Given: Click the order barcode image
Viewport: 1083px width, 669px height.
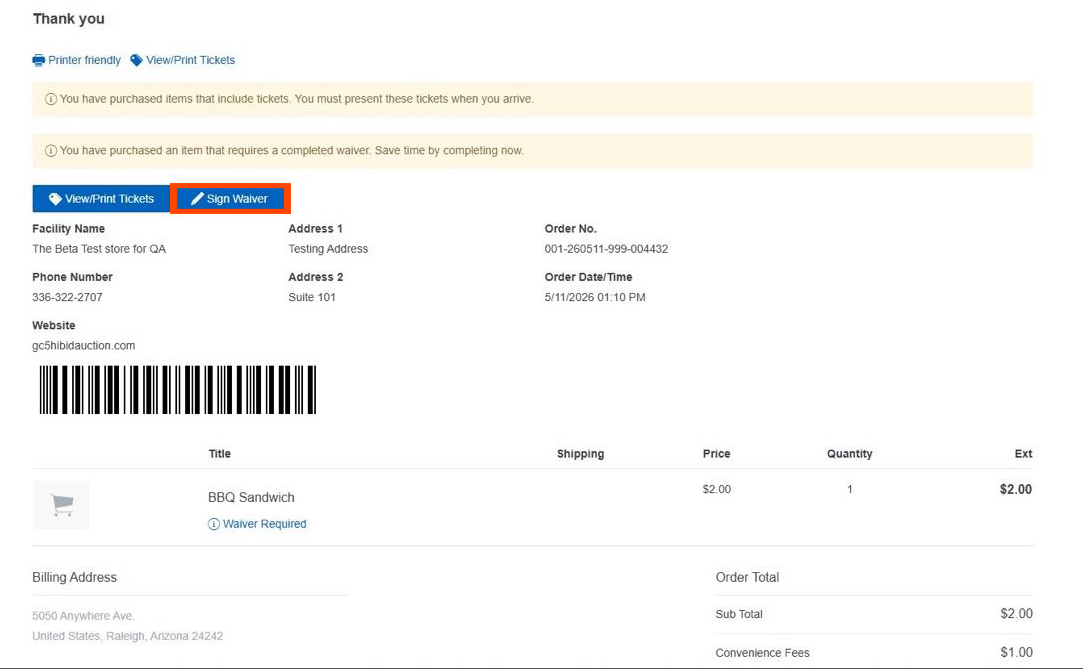Looking at the screenshot, I should pyautogui.click(x=178, y=390).
